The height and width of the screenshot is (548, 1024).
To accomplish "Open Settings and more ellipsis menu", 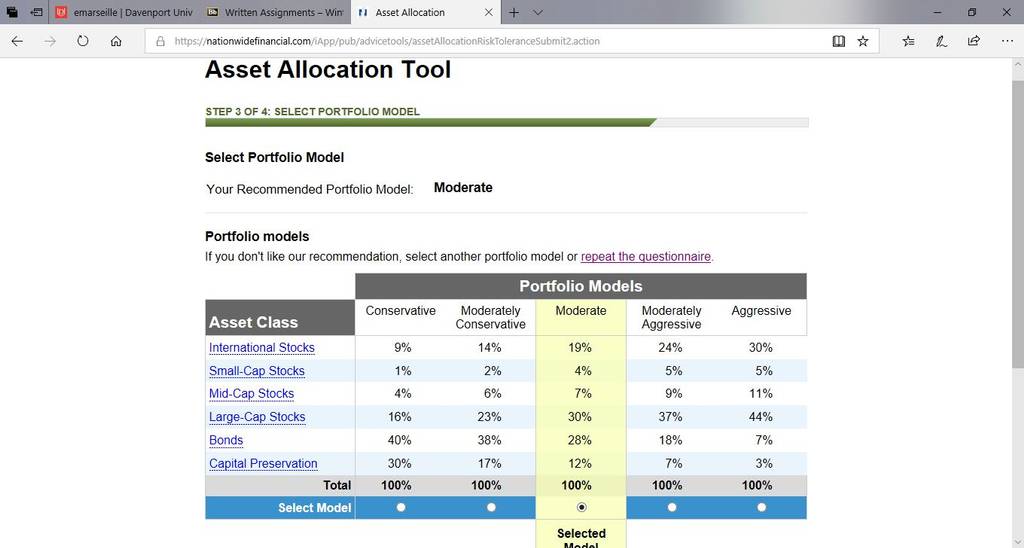I will pyautogui.click(x=1007, y=41).
